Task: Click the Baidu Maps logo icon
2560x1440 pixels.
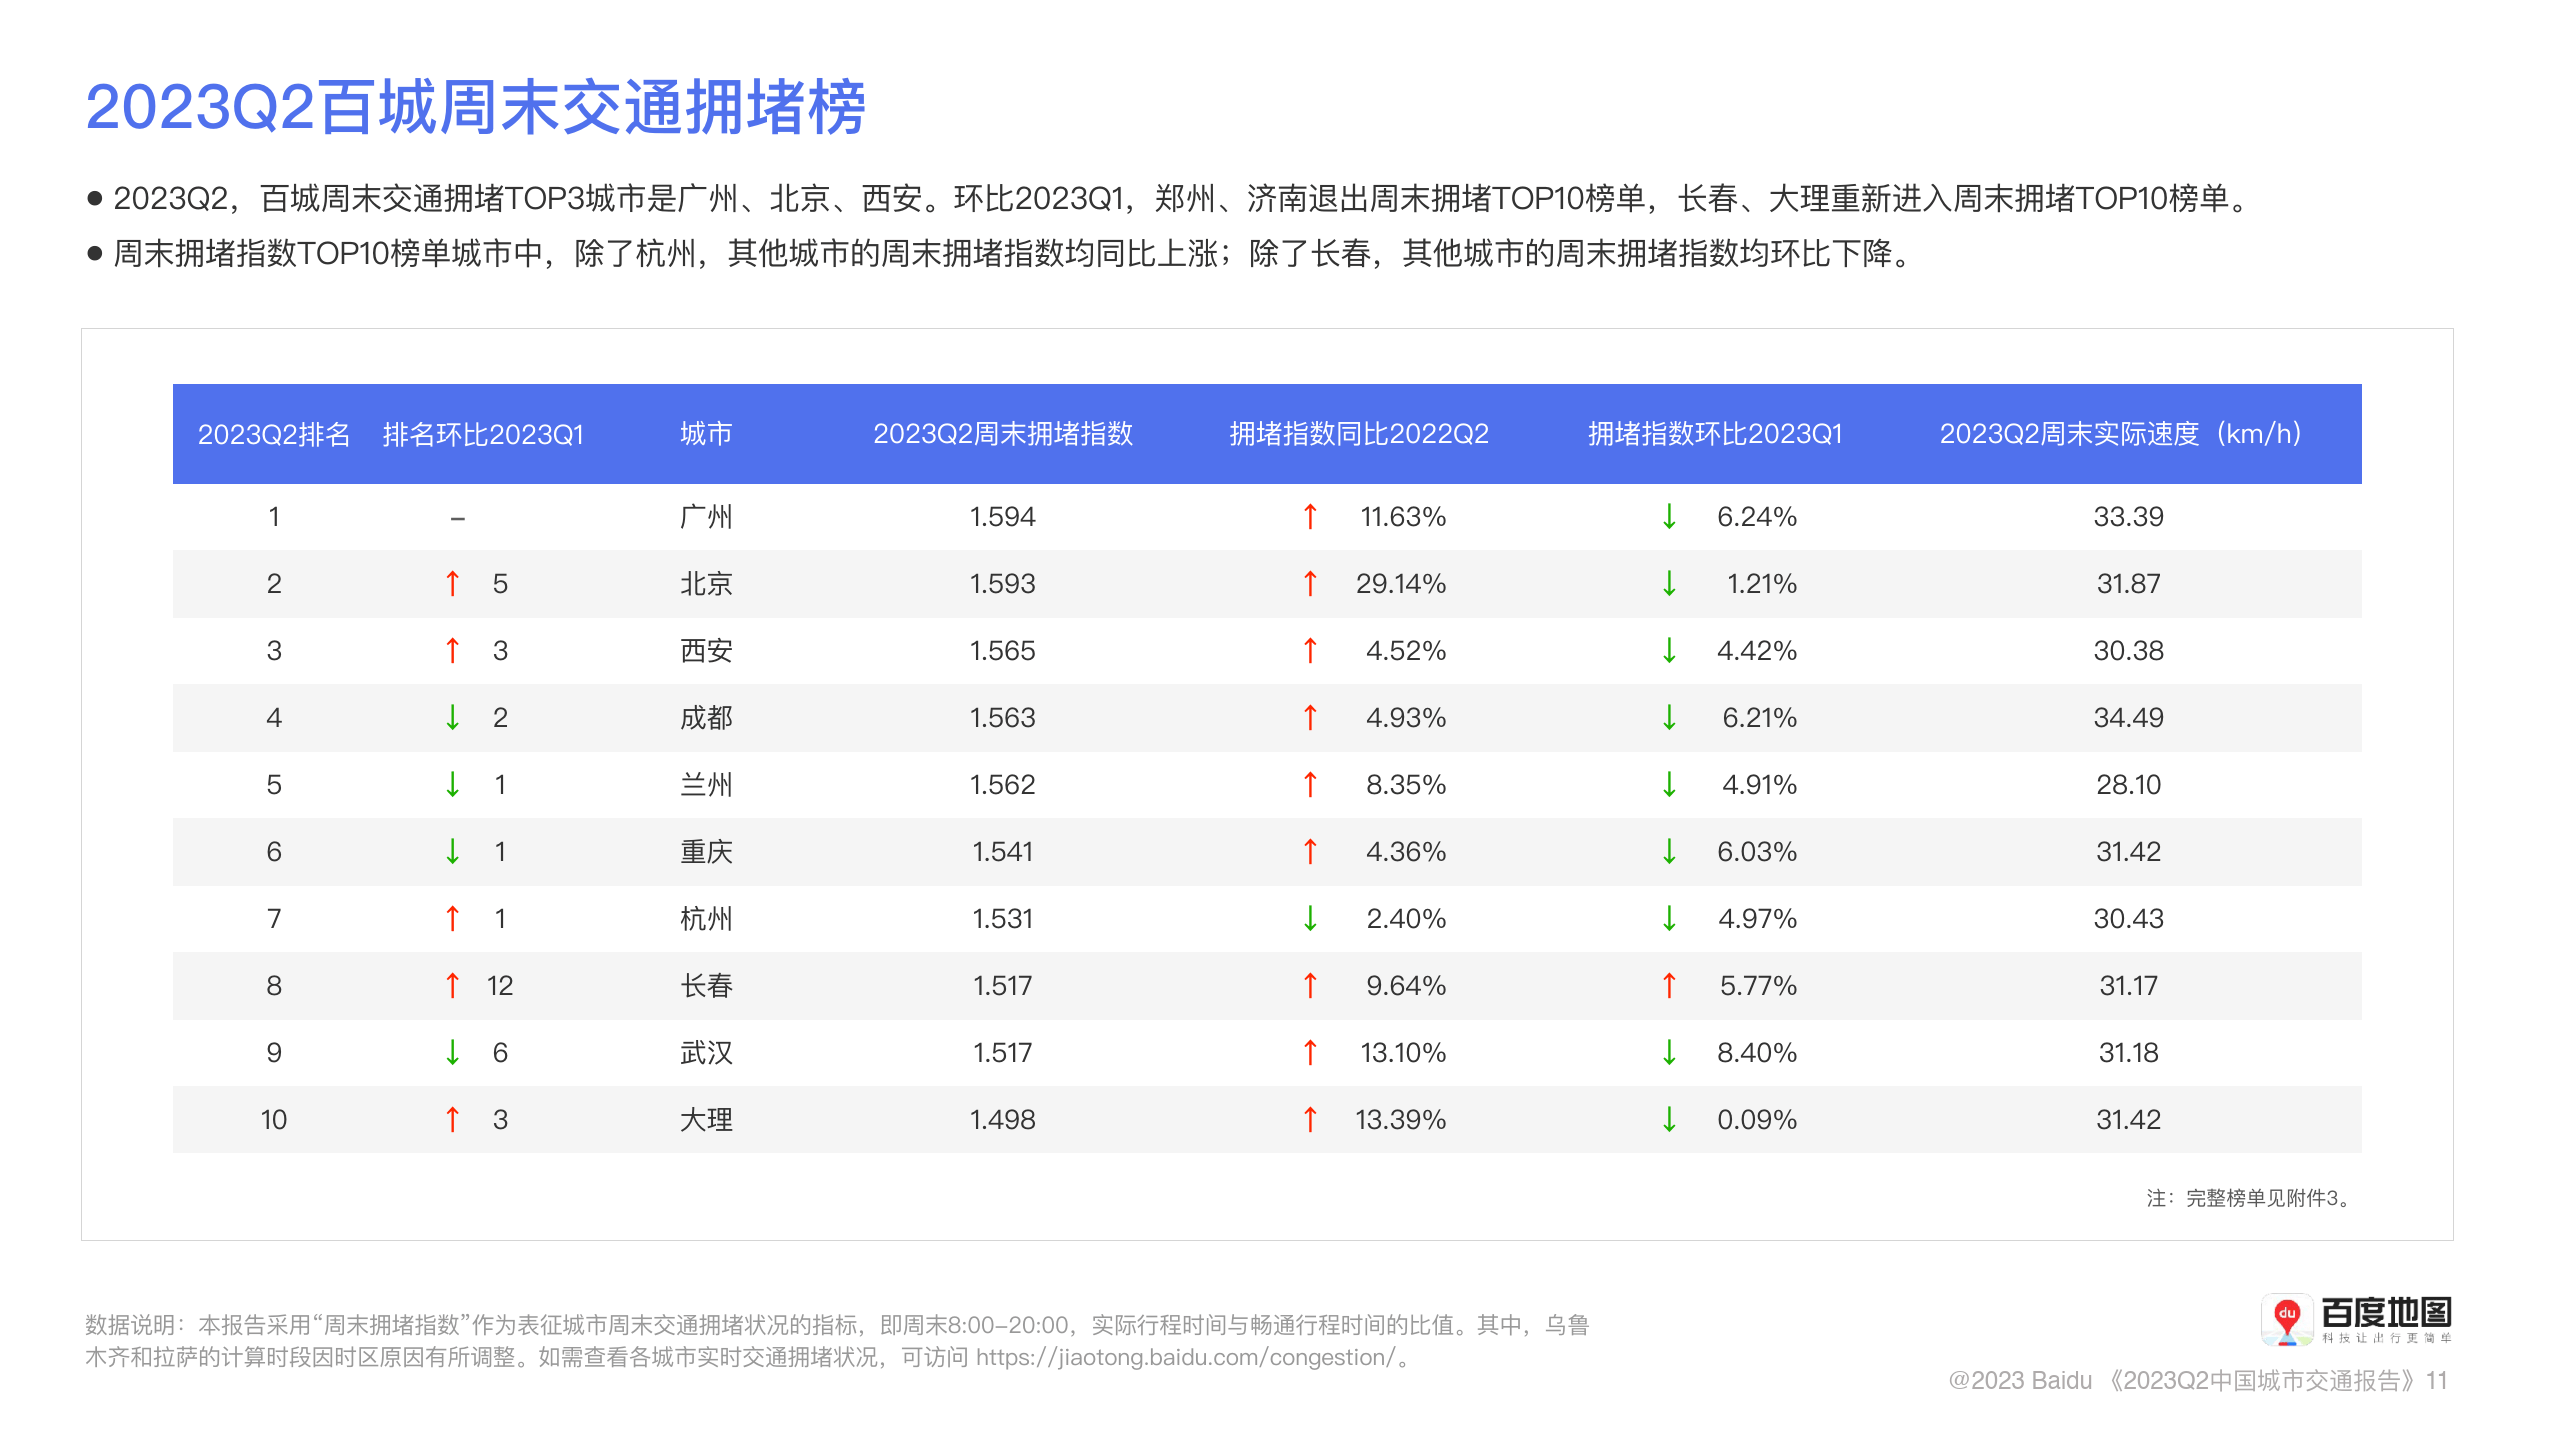Action: pyautogui.click(x=2286, y=1320)
